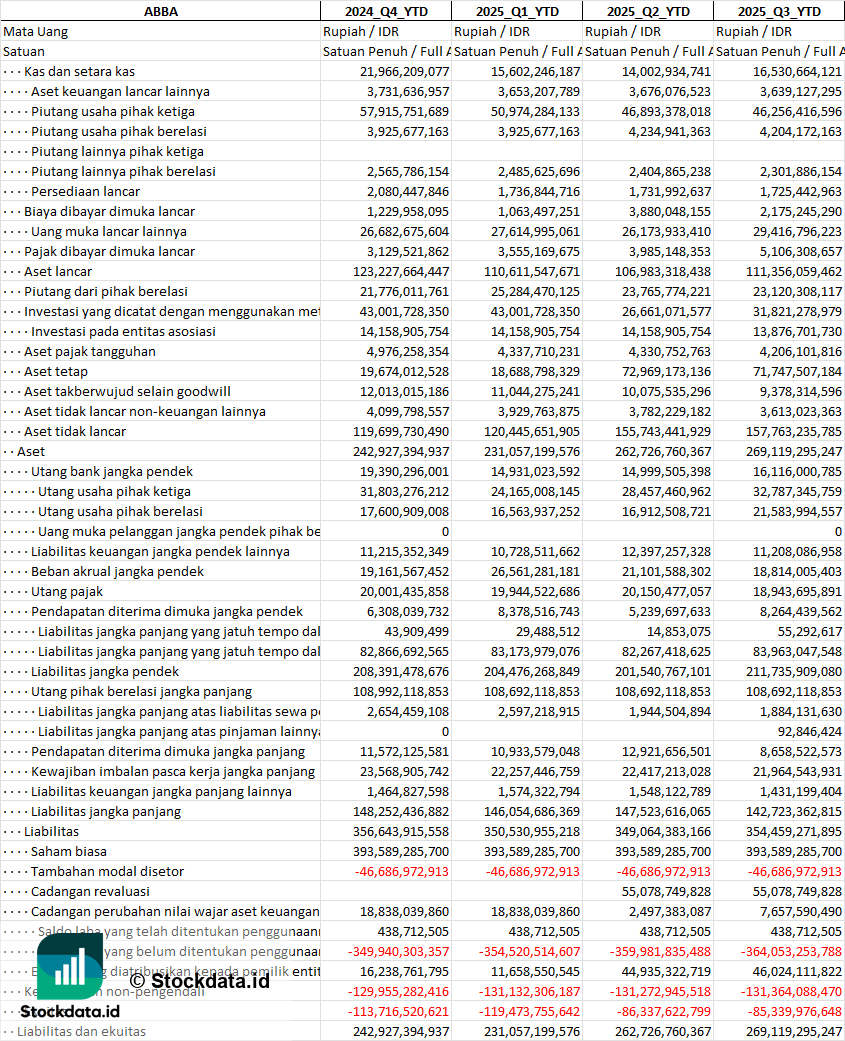Viewport: 845px width, 1041px height.
Task: Click value 7,657,590,490 in Cadangan nilai wajar row
Action: pos(801,912)
